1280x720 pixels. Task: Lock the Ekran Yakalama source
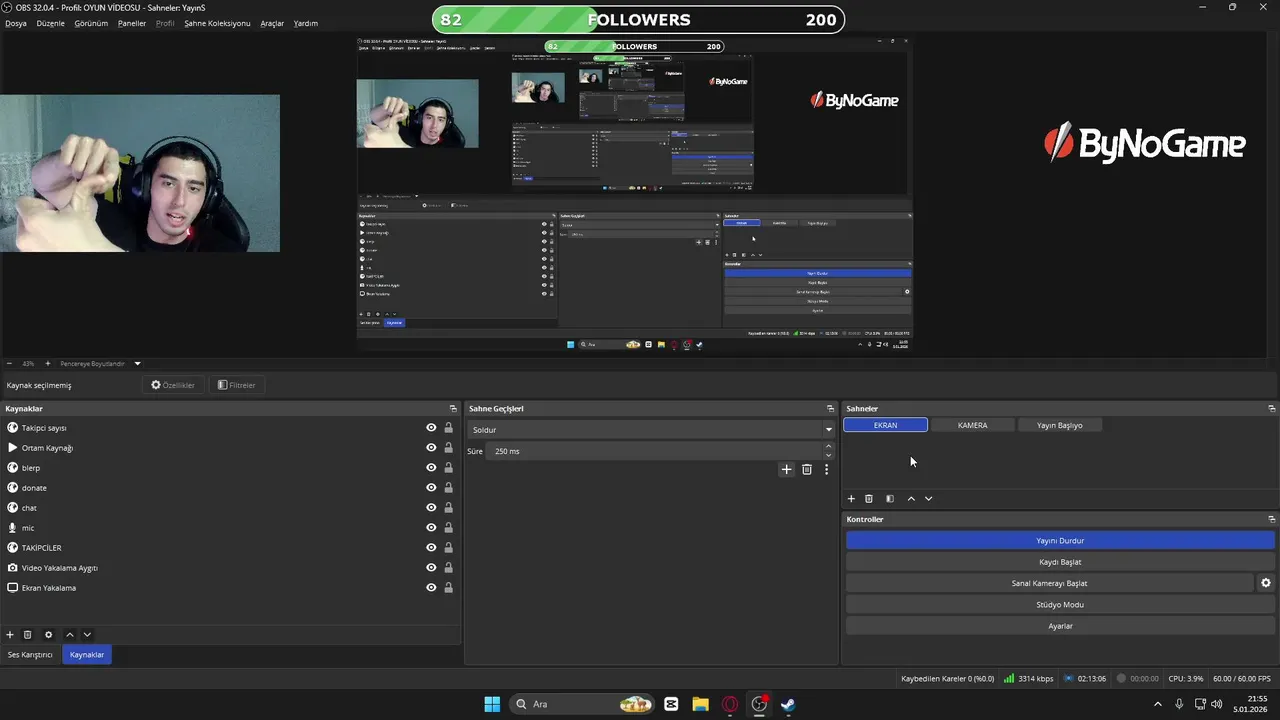[x=448, y=588]
